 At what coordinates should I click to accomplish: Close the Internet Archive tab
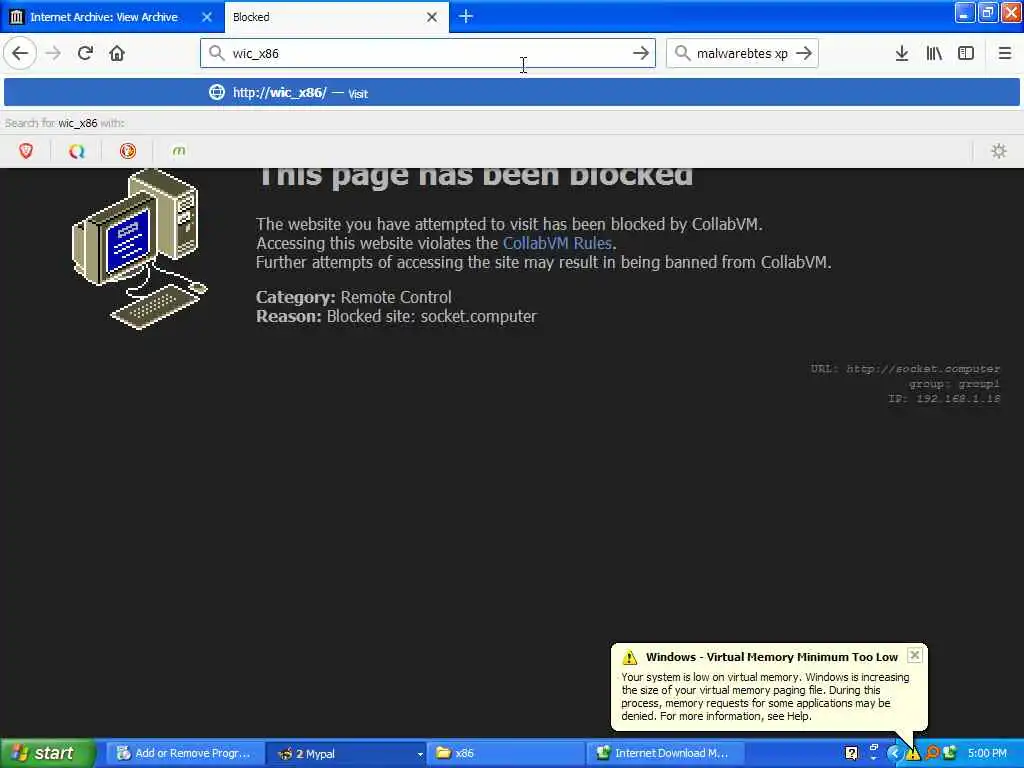tap(207, 17)
